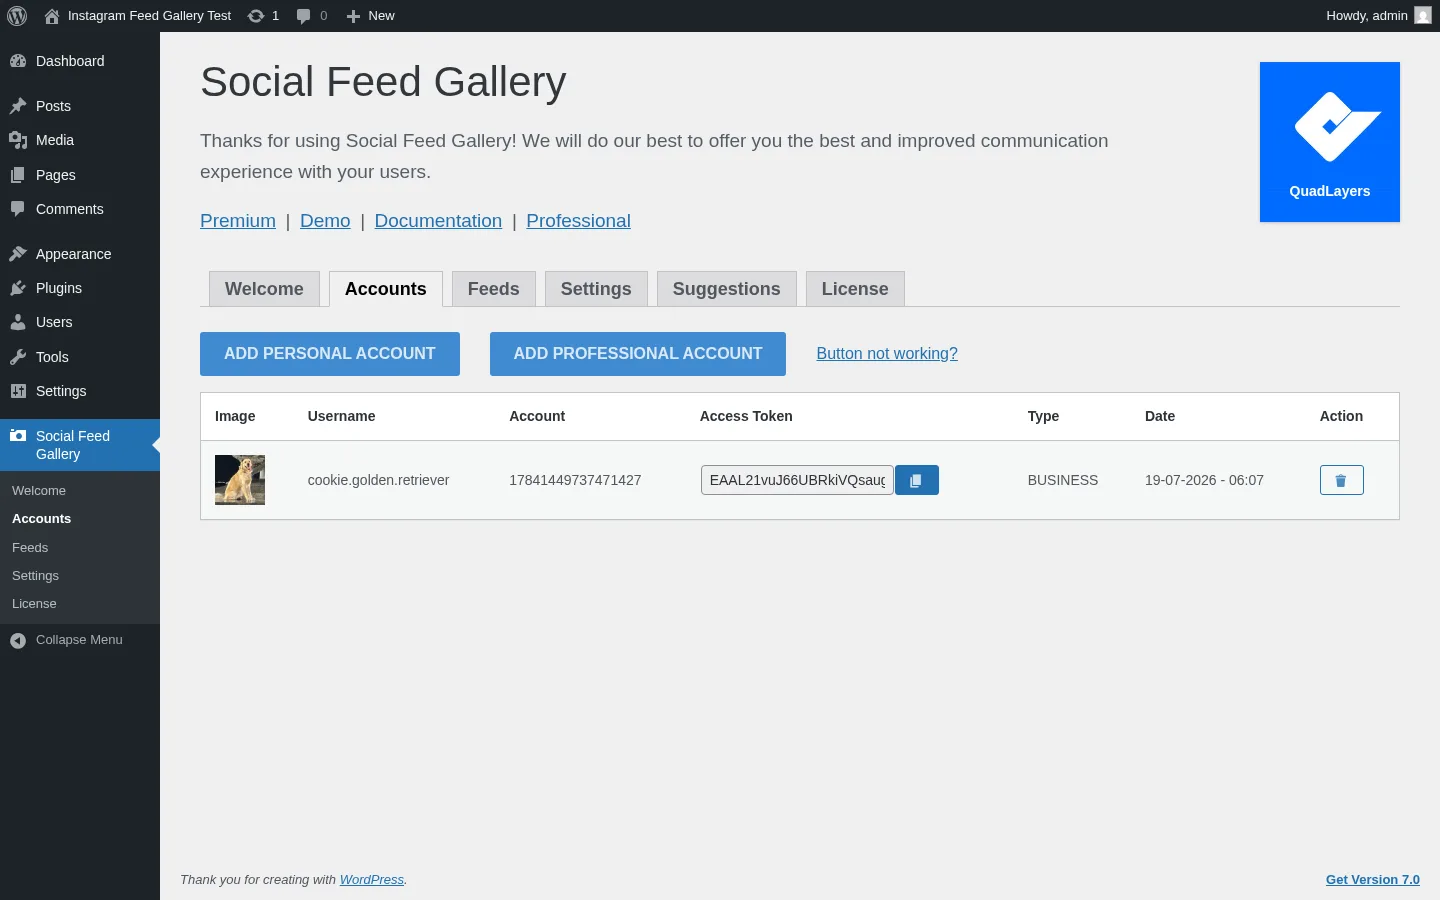Switch to the Welcome tab
Image resolution: width=1440 pixels, height=900 pixels.
[264, 289]
